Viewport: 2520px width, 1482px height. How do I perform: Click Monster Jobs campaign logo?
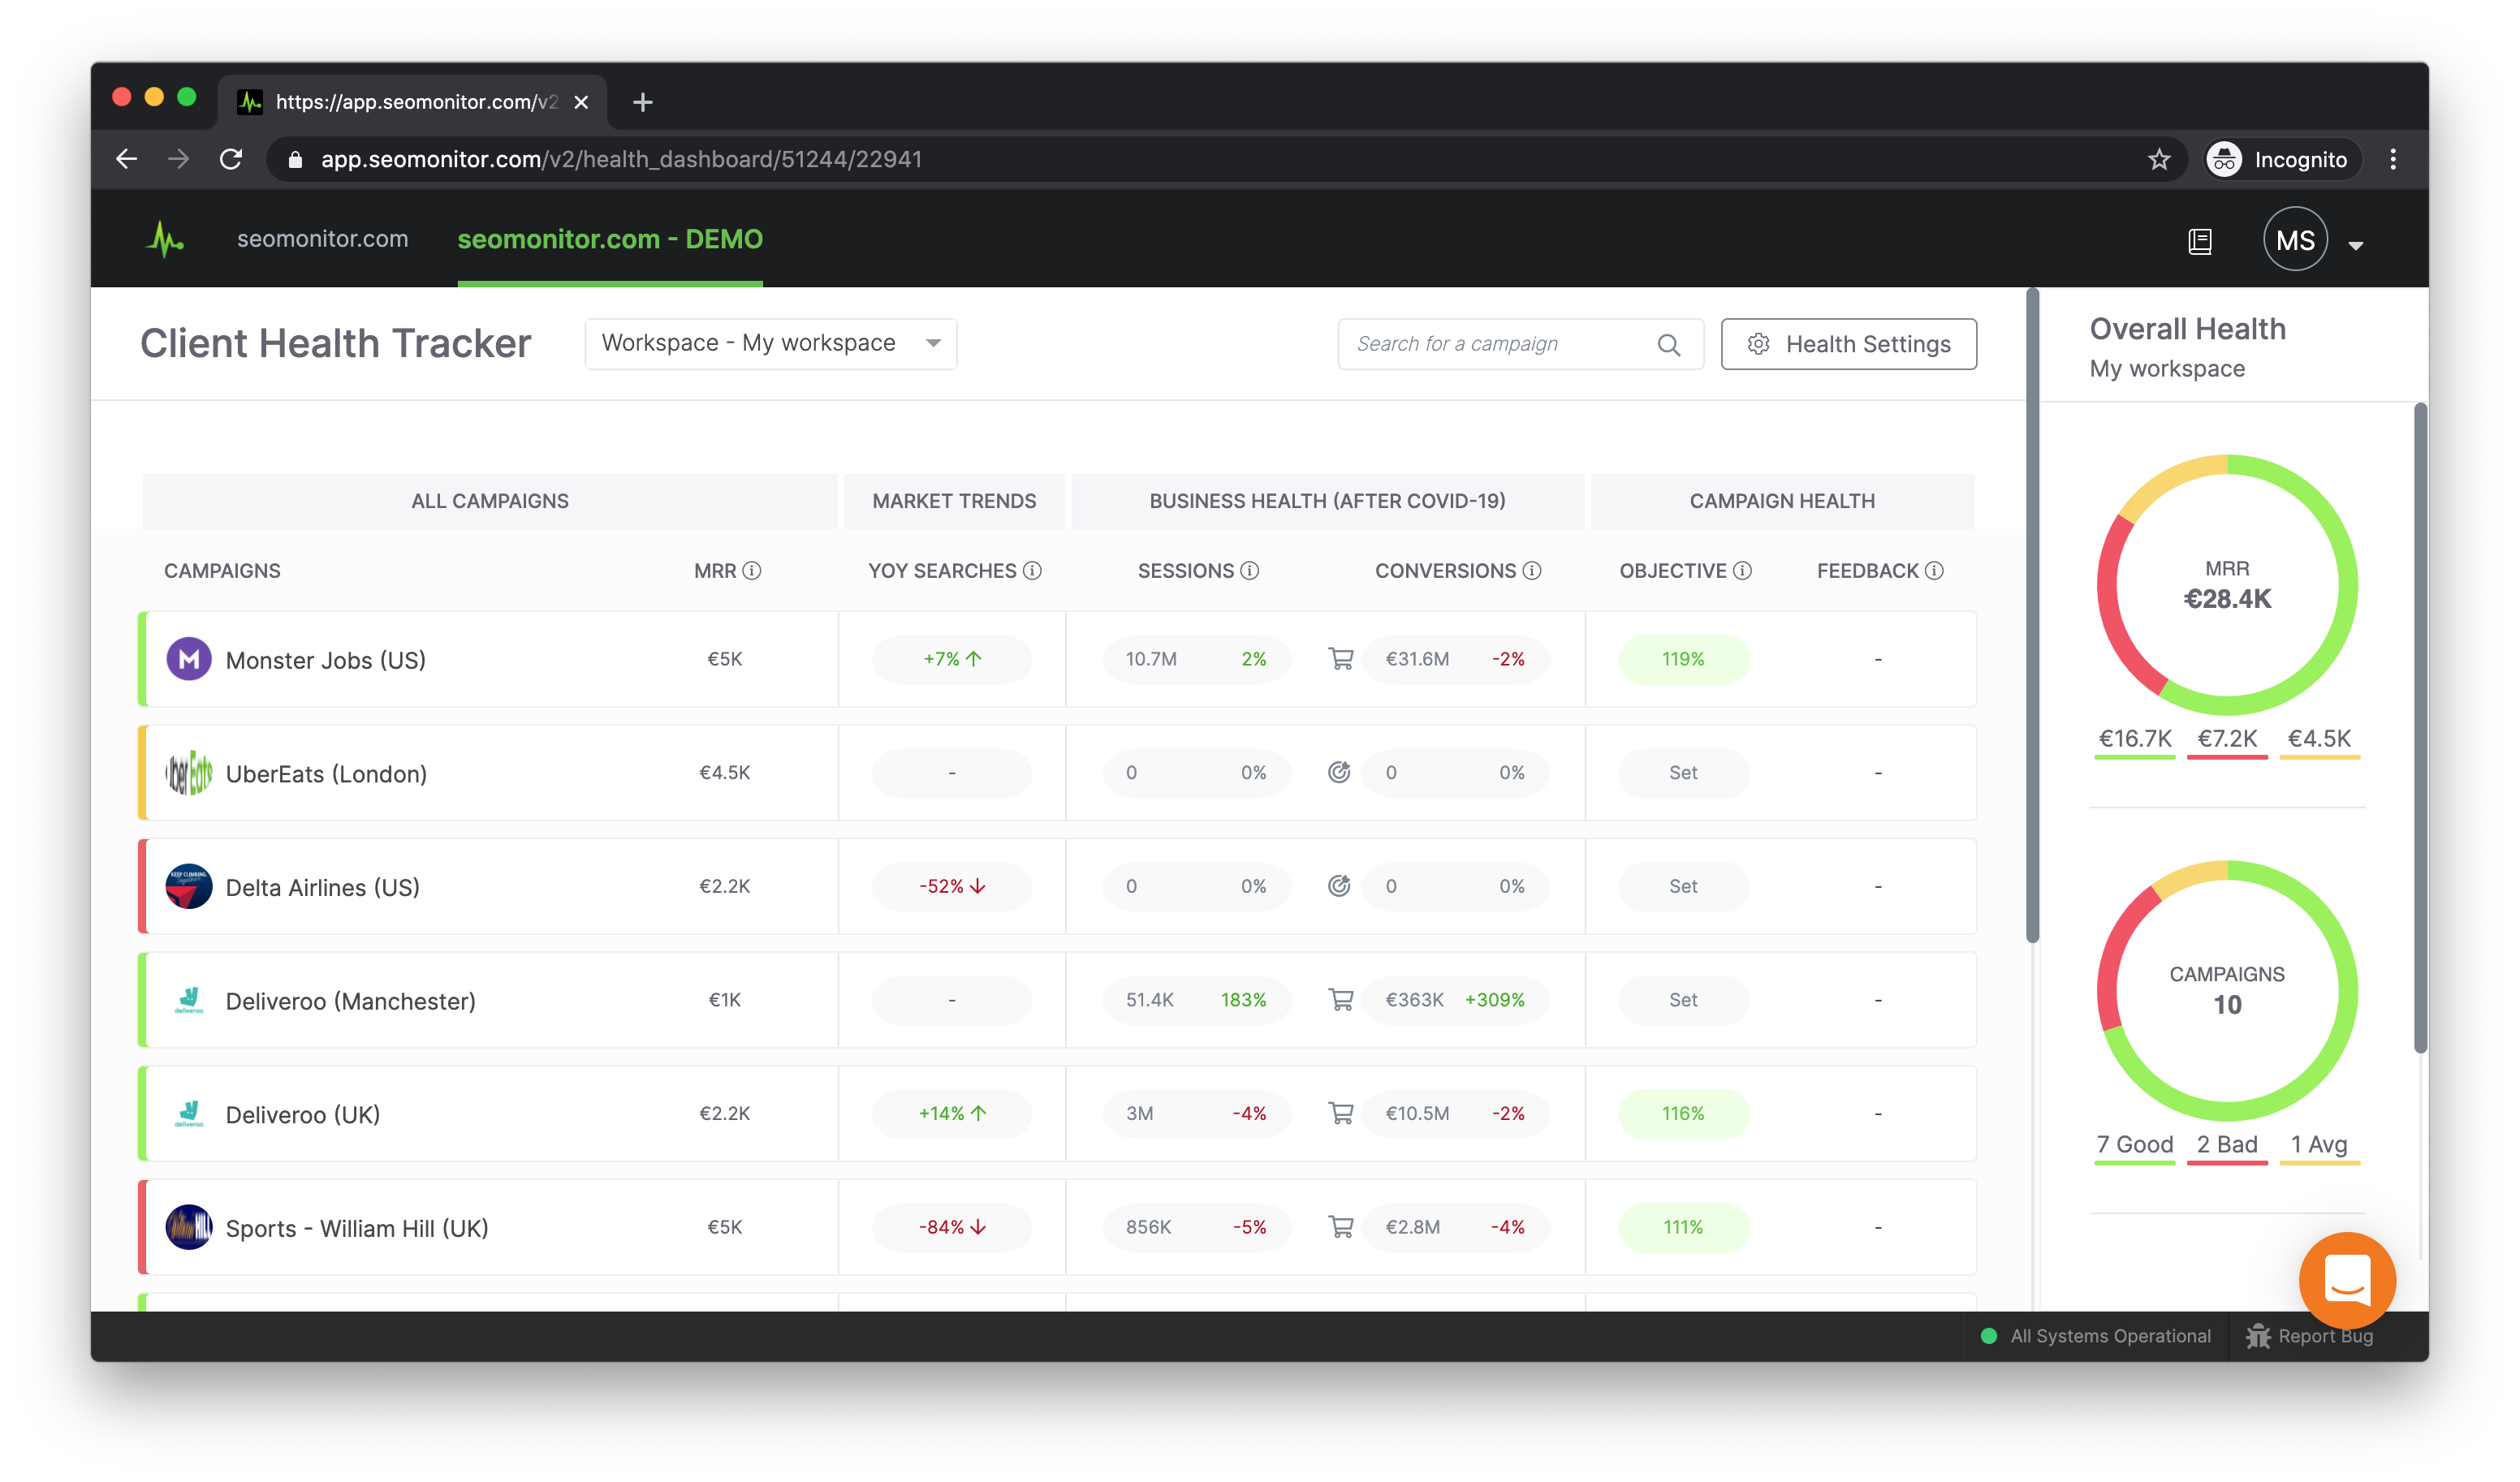click(188, 659)
